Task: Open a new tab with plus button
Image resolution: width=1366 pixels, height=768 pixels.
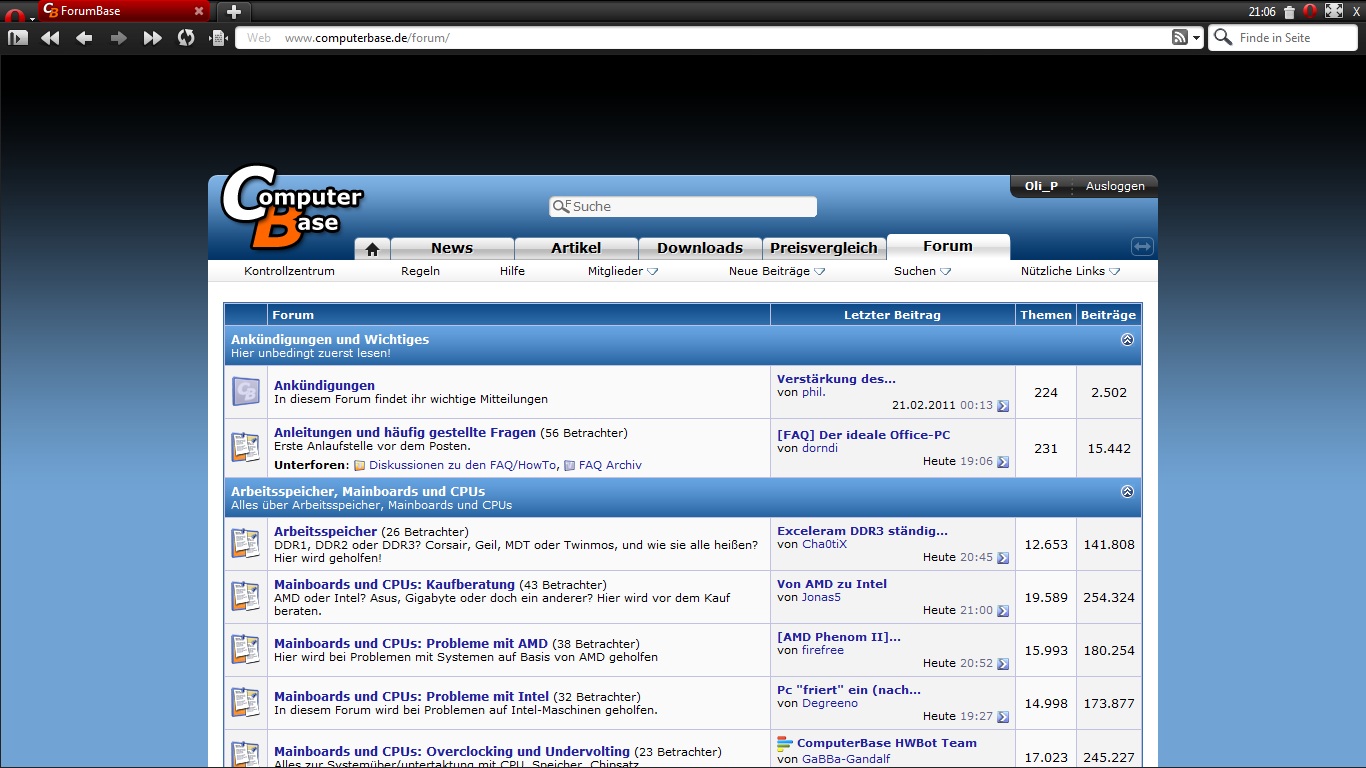Action: [x=233, y=12]
